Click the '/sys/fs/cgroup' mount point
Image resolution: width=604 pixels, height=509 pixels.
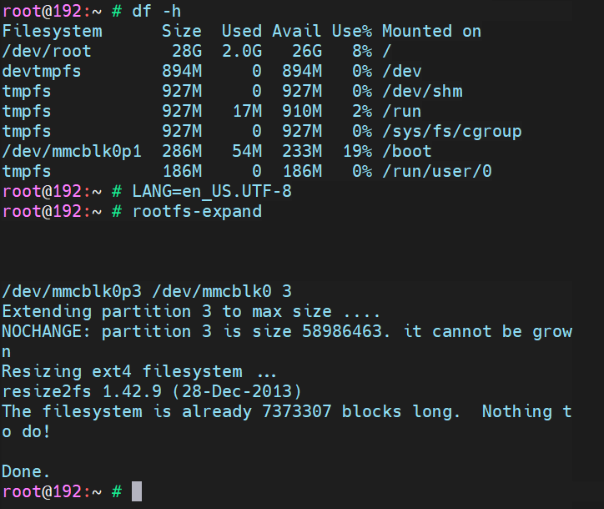[452, 131]
